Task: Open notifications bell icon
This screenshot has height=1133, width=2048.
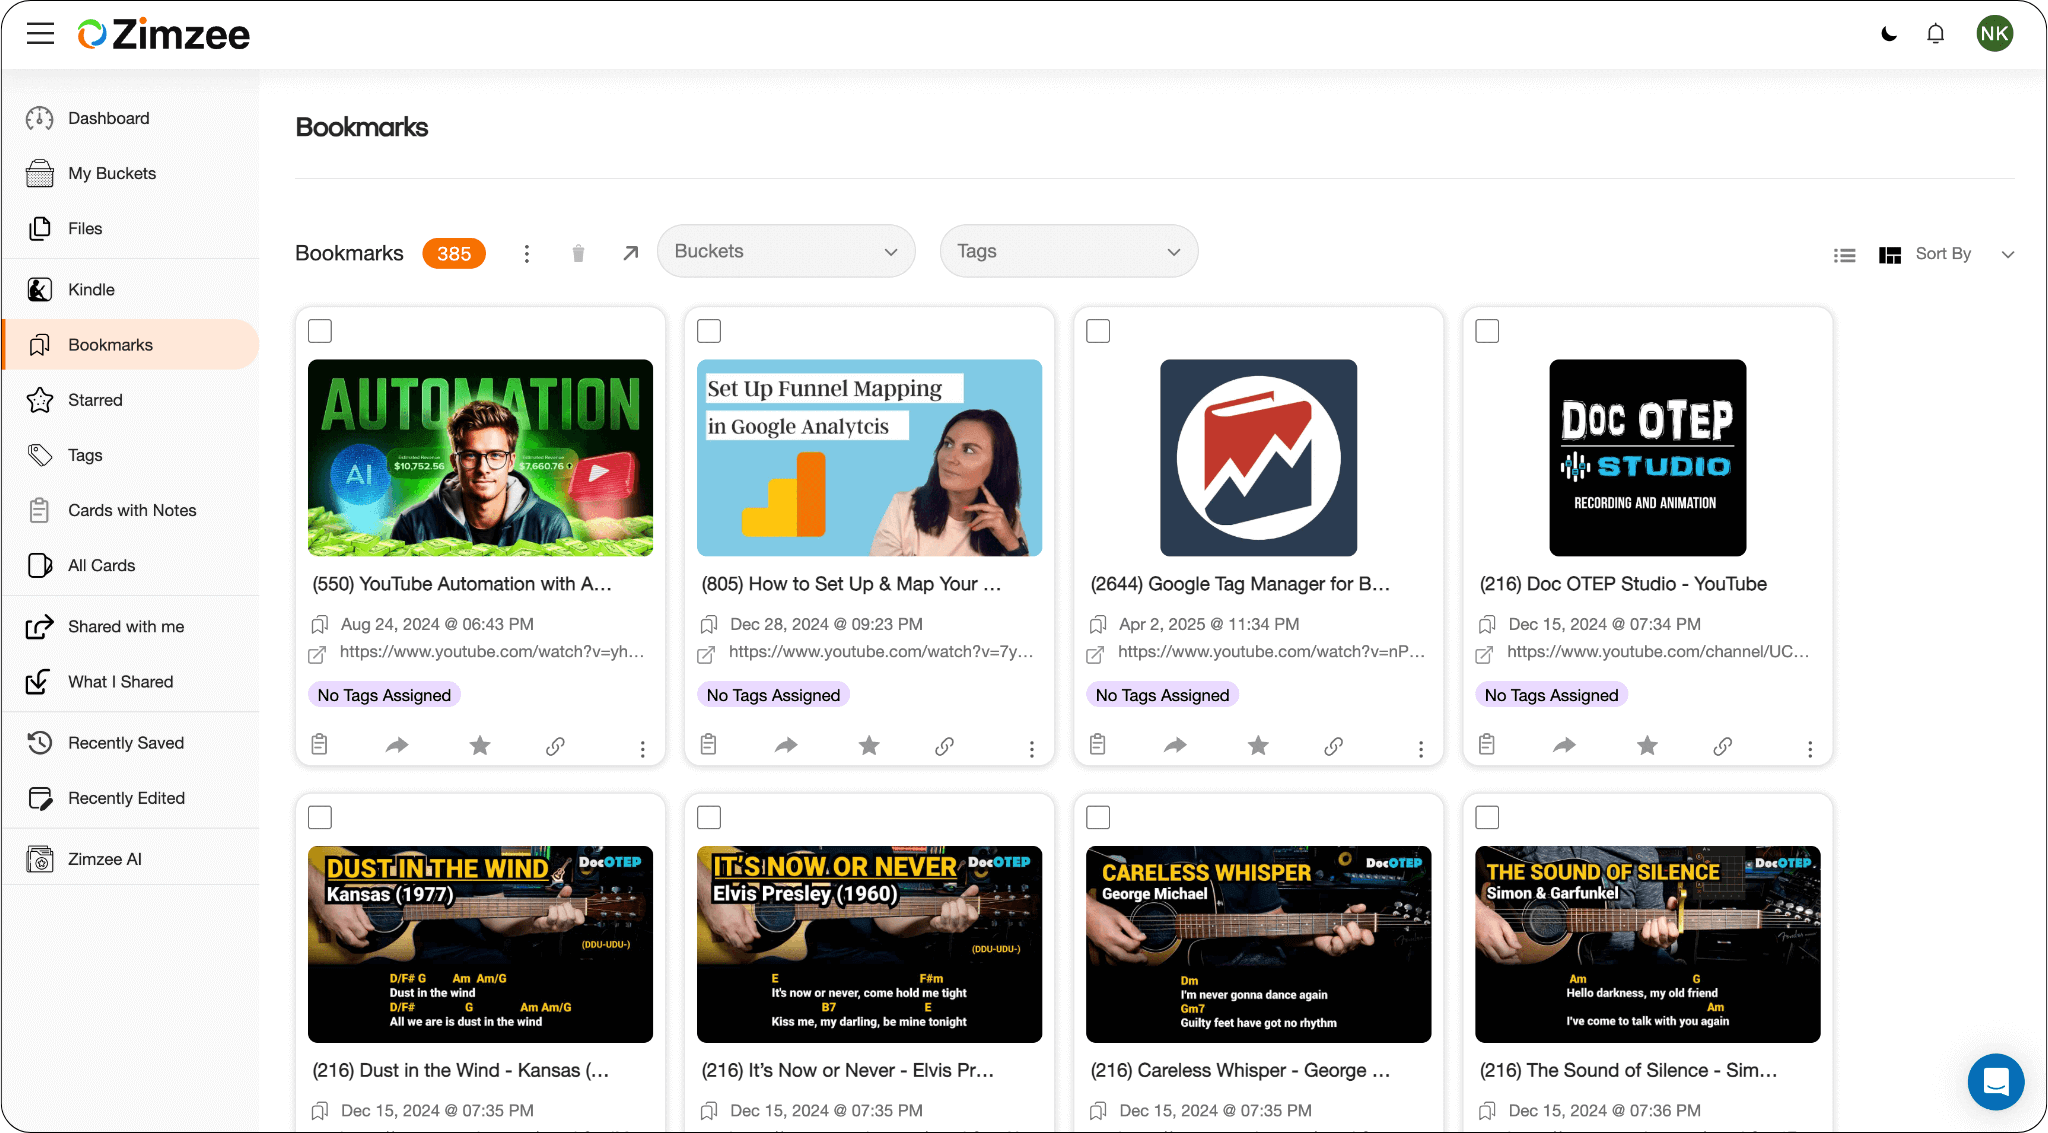Action: [x=1936, y=34]
